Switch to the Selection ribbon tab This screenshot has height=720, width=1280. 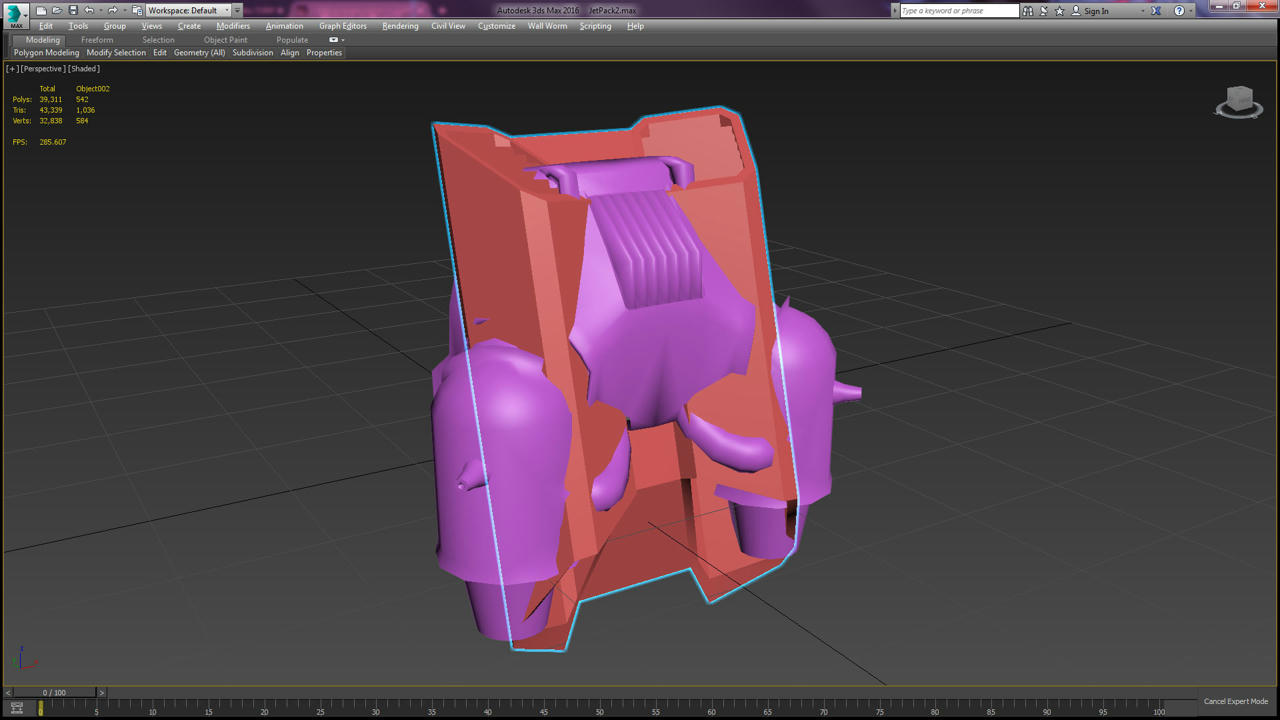pyautogui.click(x=158, y=40)
